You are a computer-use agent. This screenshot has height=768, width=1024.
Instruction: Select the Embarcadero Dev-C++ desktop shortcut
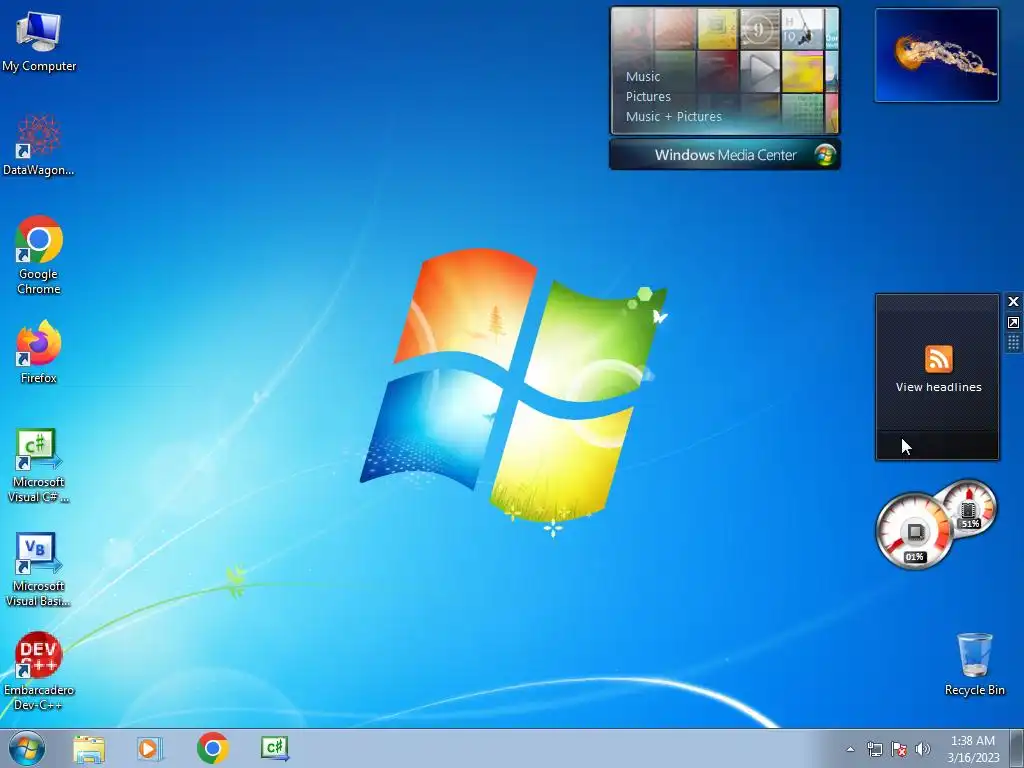(39, 671)
